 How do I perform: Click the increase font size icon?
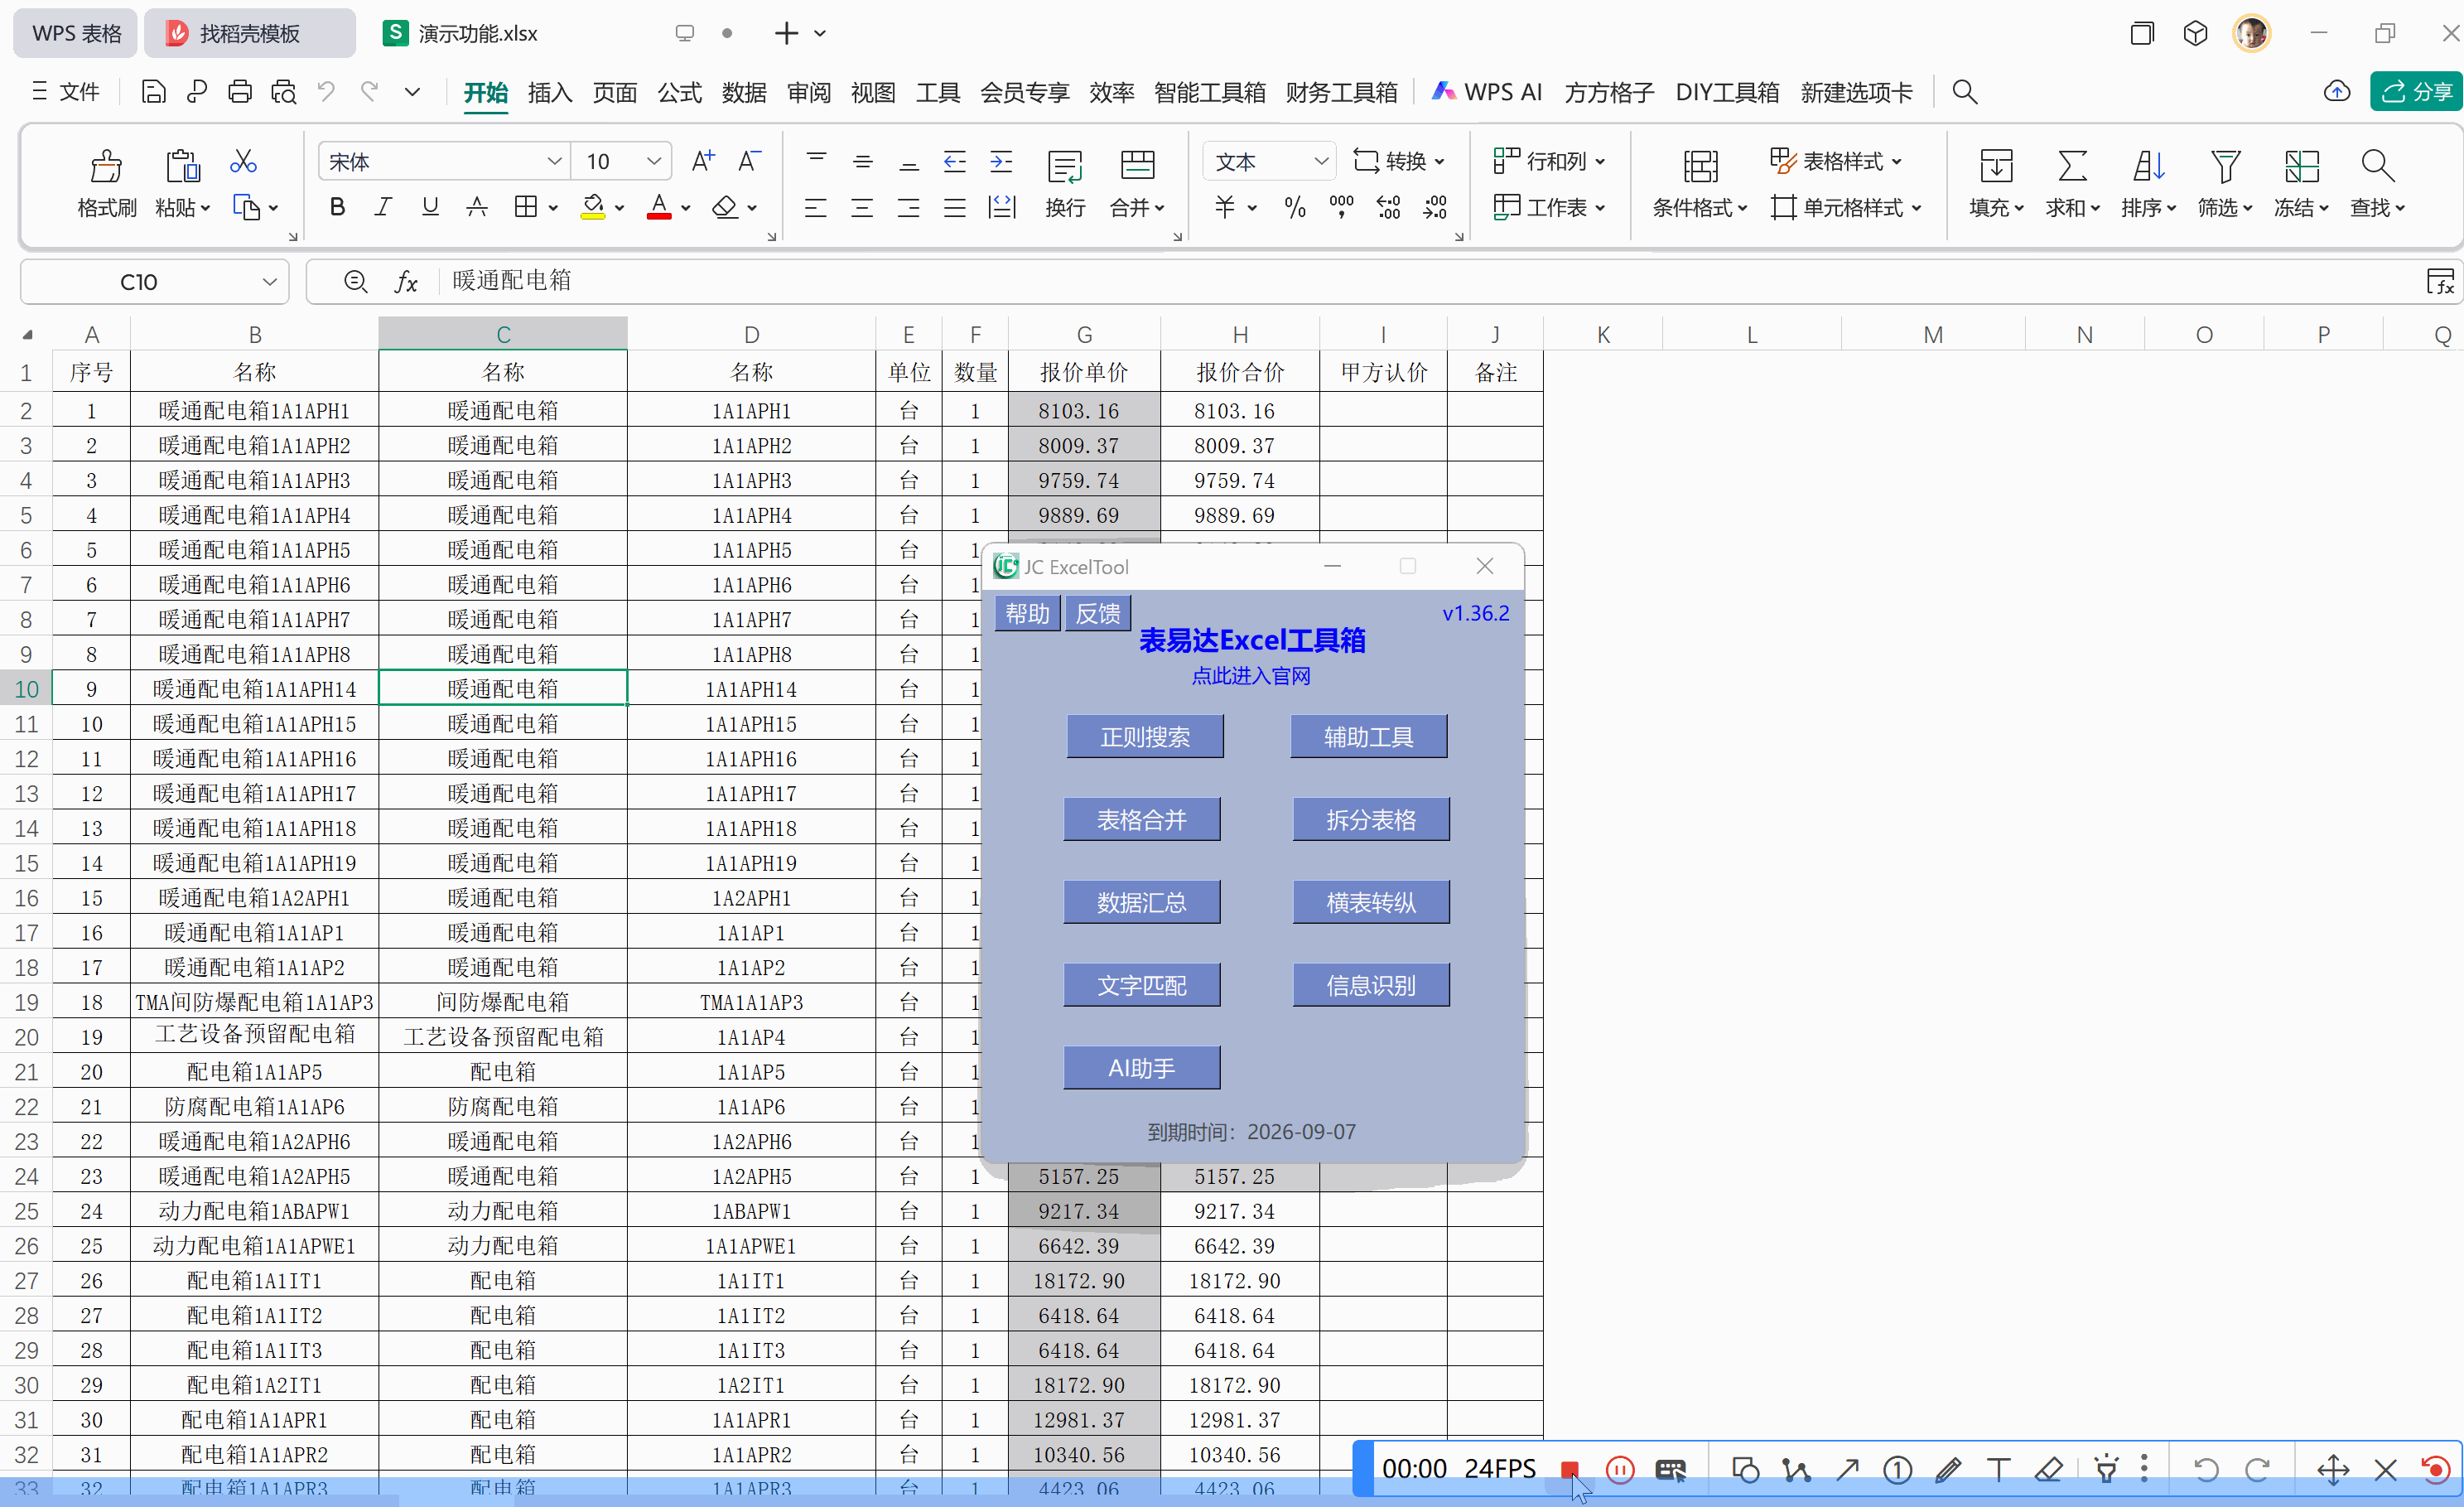click(x=703, y=161)
